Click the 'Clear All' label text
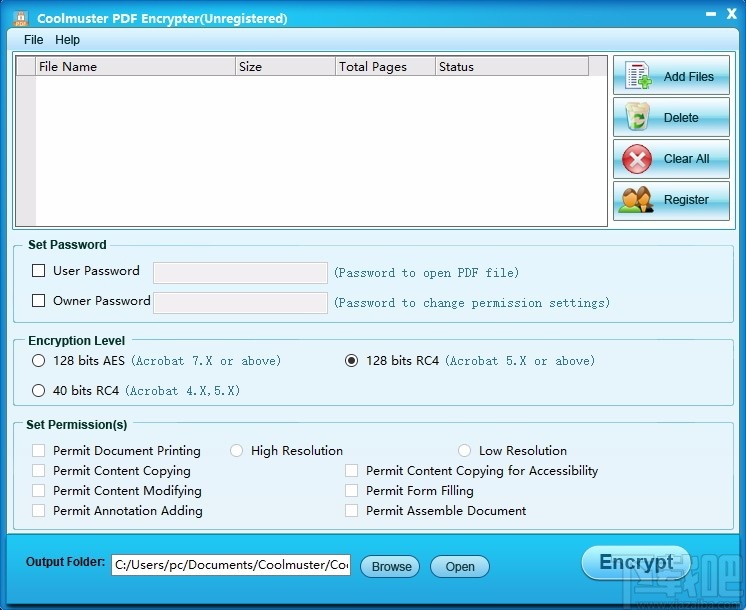This screenshot has height=610, width=746. [x=686, y=159]
